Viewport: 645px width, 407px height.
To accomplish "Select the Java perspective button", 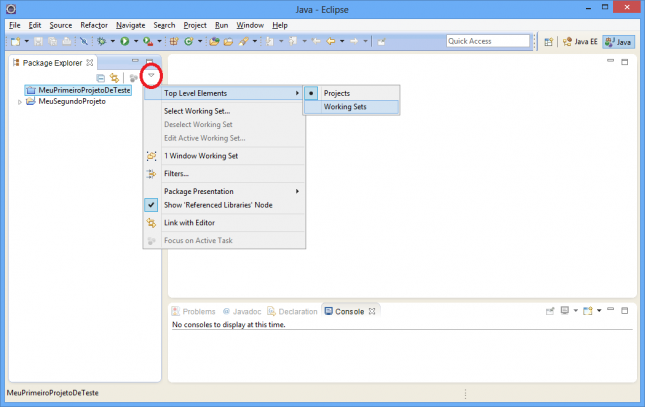I will (x=618, y=42).
